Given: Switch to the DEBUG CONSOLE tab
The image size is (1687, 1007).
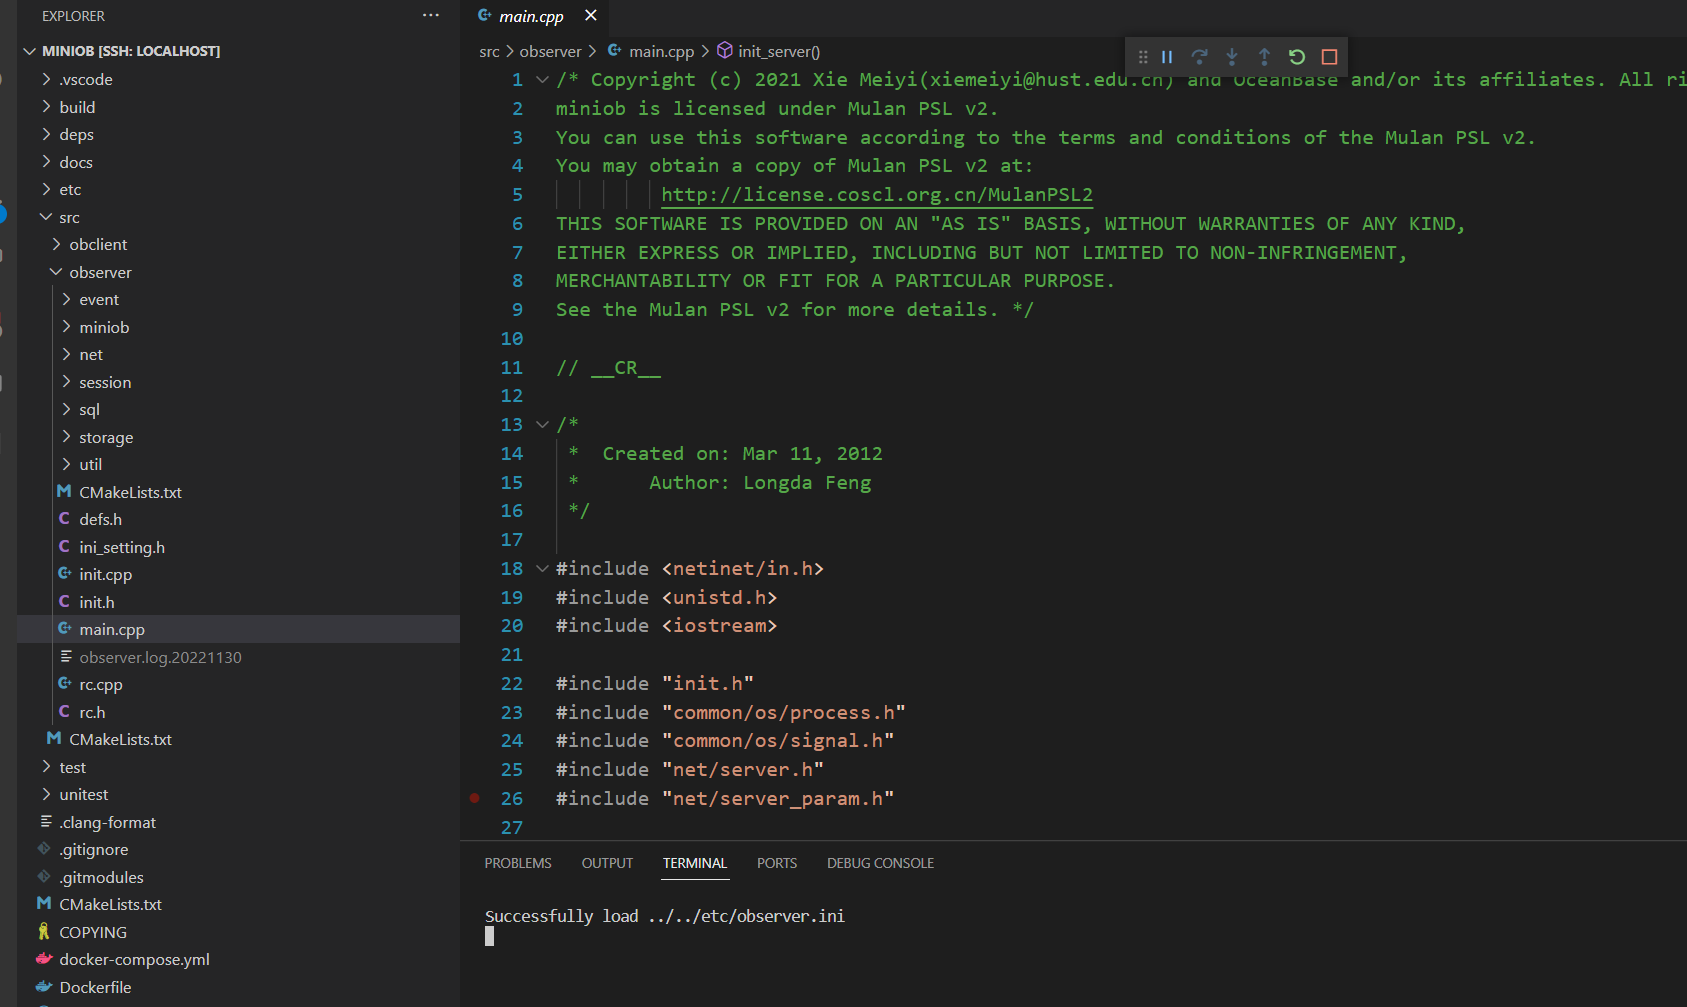Looking at the screenshot, I should pyautogui.click(x=880, y=863).
